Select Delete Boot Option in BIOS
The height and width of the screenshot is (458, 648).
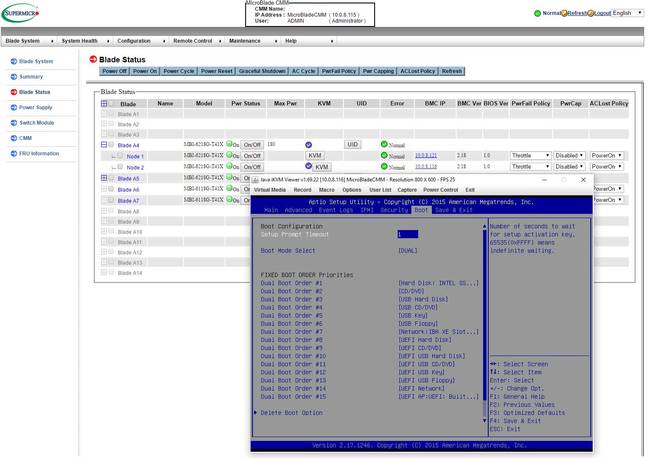tap(291, 413)
